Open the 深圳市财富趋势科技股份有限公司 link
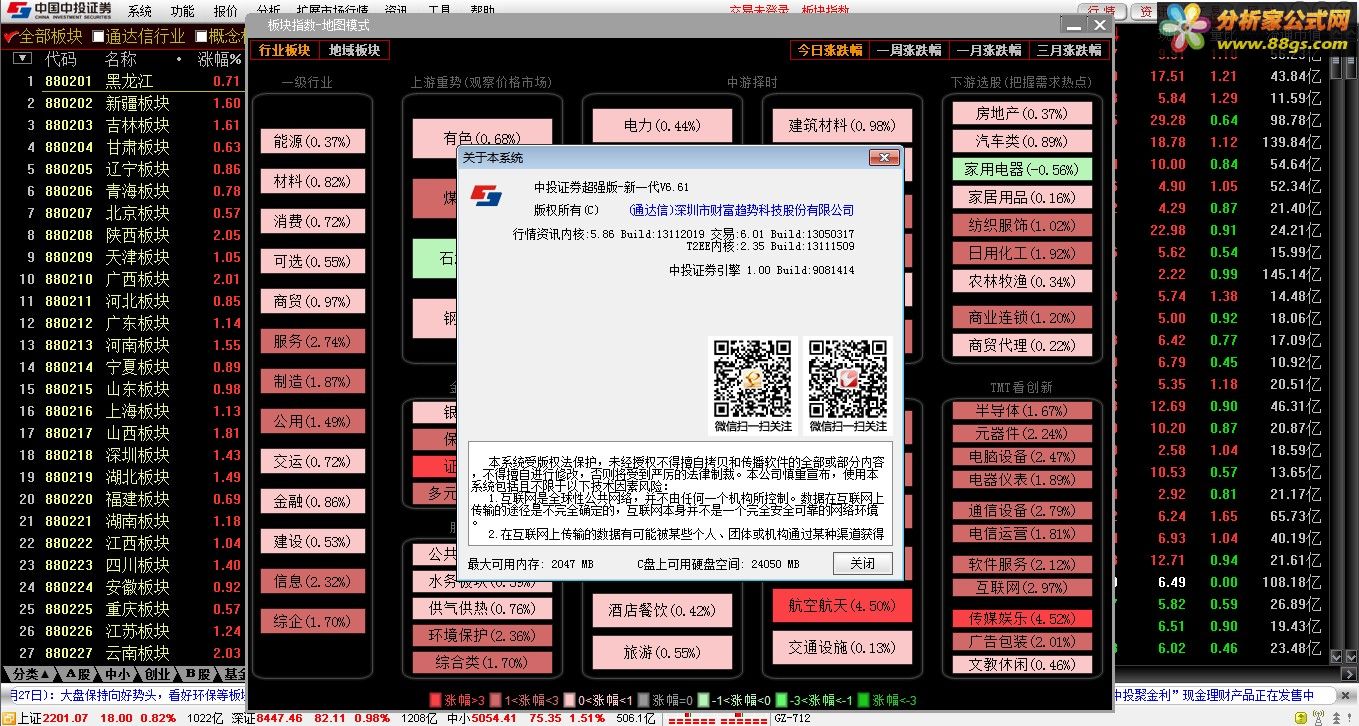This screenshot has height=726, width=1359. [x=741, y=210]
